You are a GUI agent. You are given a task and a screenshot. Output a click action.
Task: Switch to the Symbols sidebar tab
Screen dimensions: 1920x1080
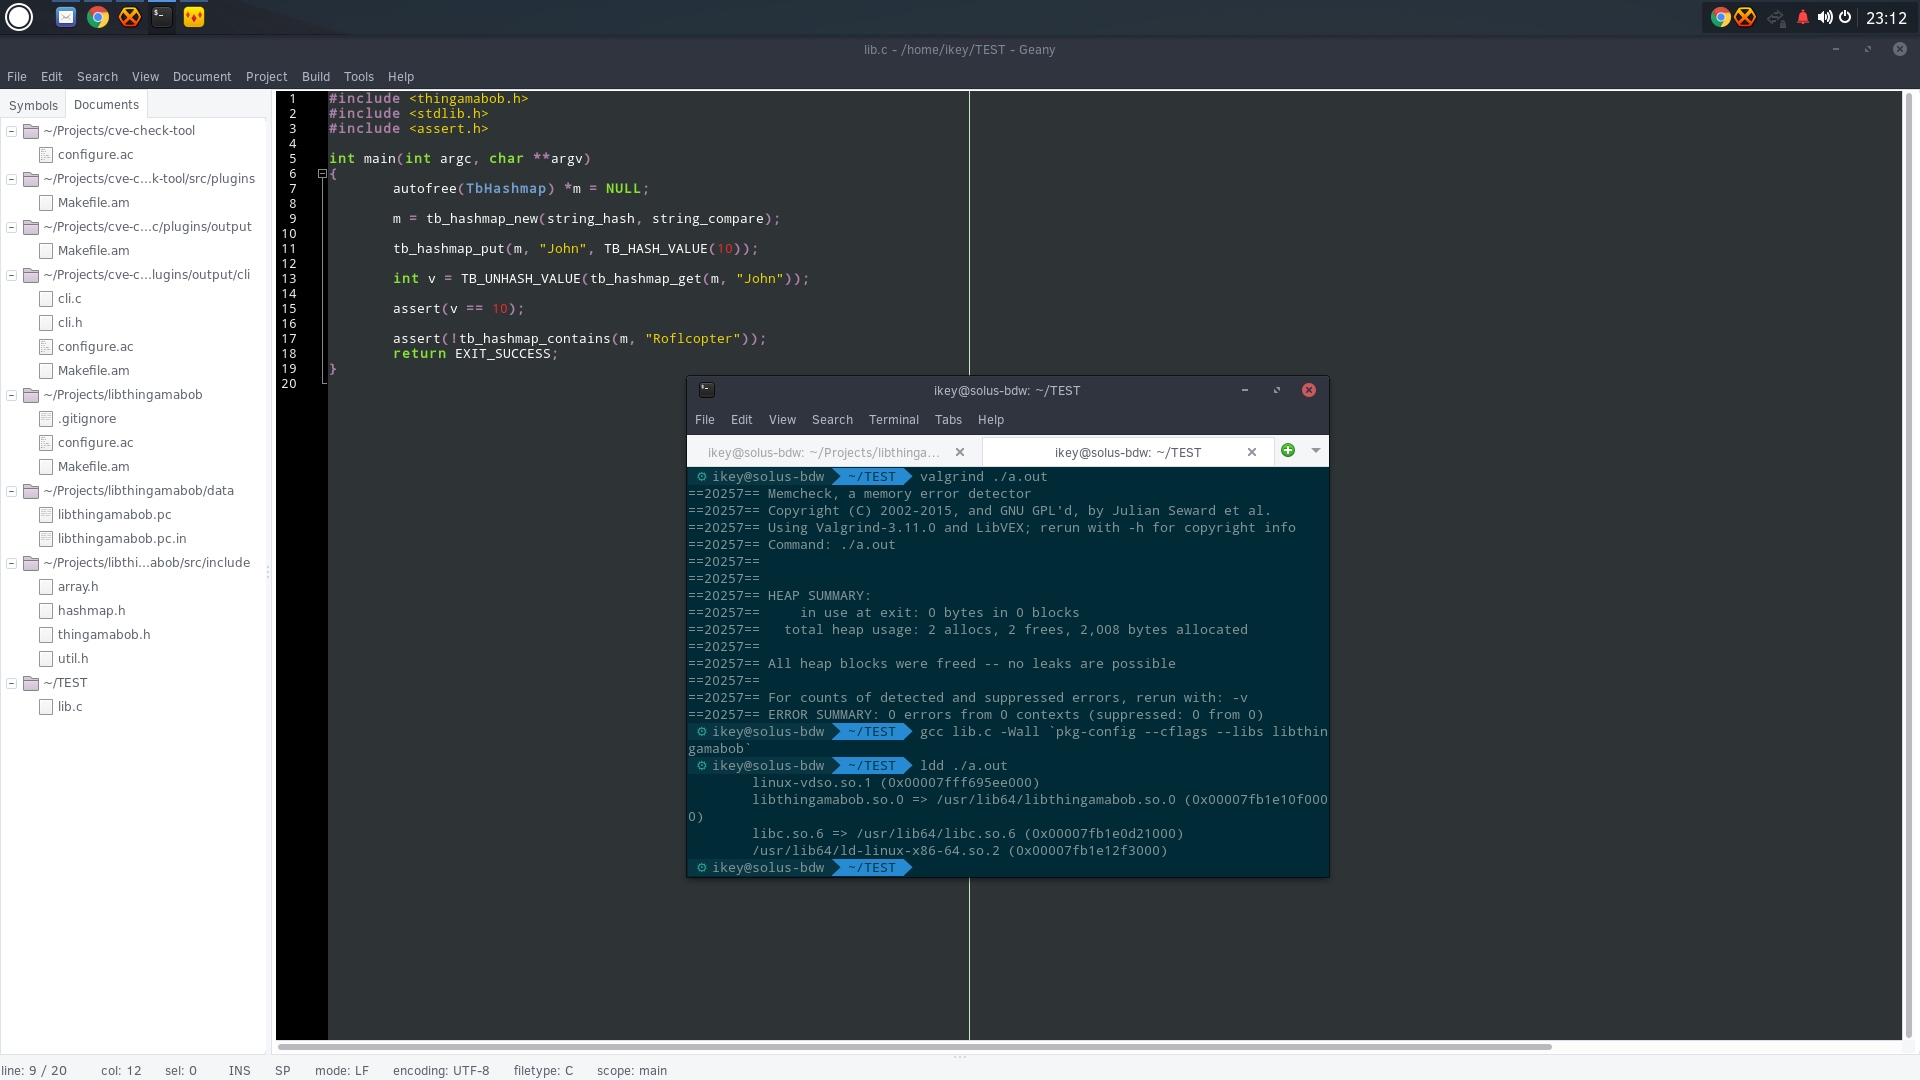point(33,105)
